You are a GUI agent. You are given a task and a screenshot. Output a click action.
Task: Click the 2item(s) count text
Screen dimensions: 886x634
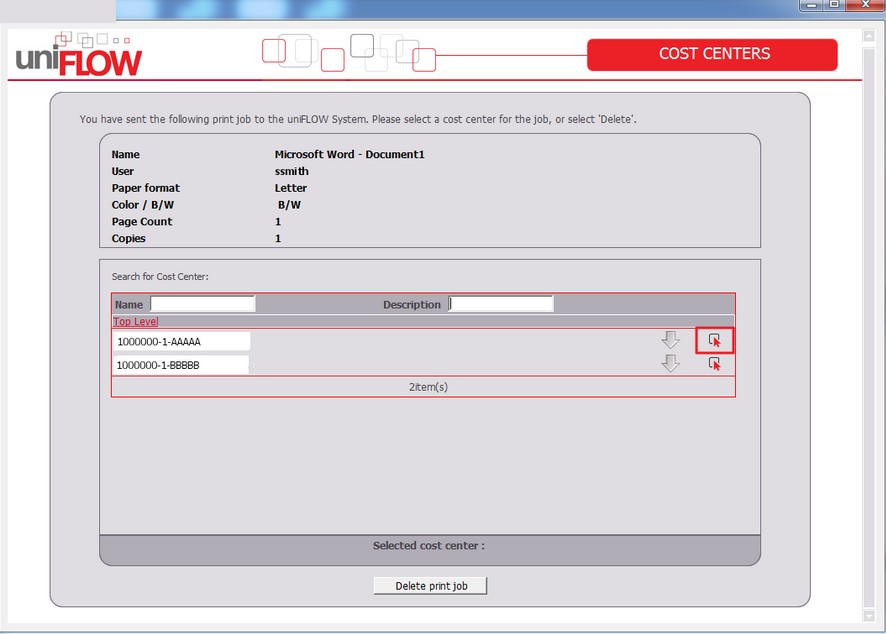pyautogui.click(x=428, y=387)
